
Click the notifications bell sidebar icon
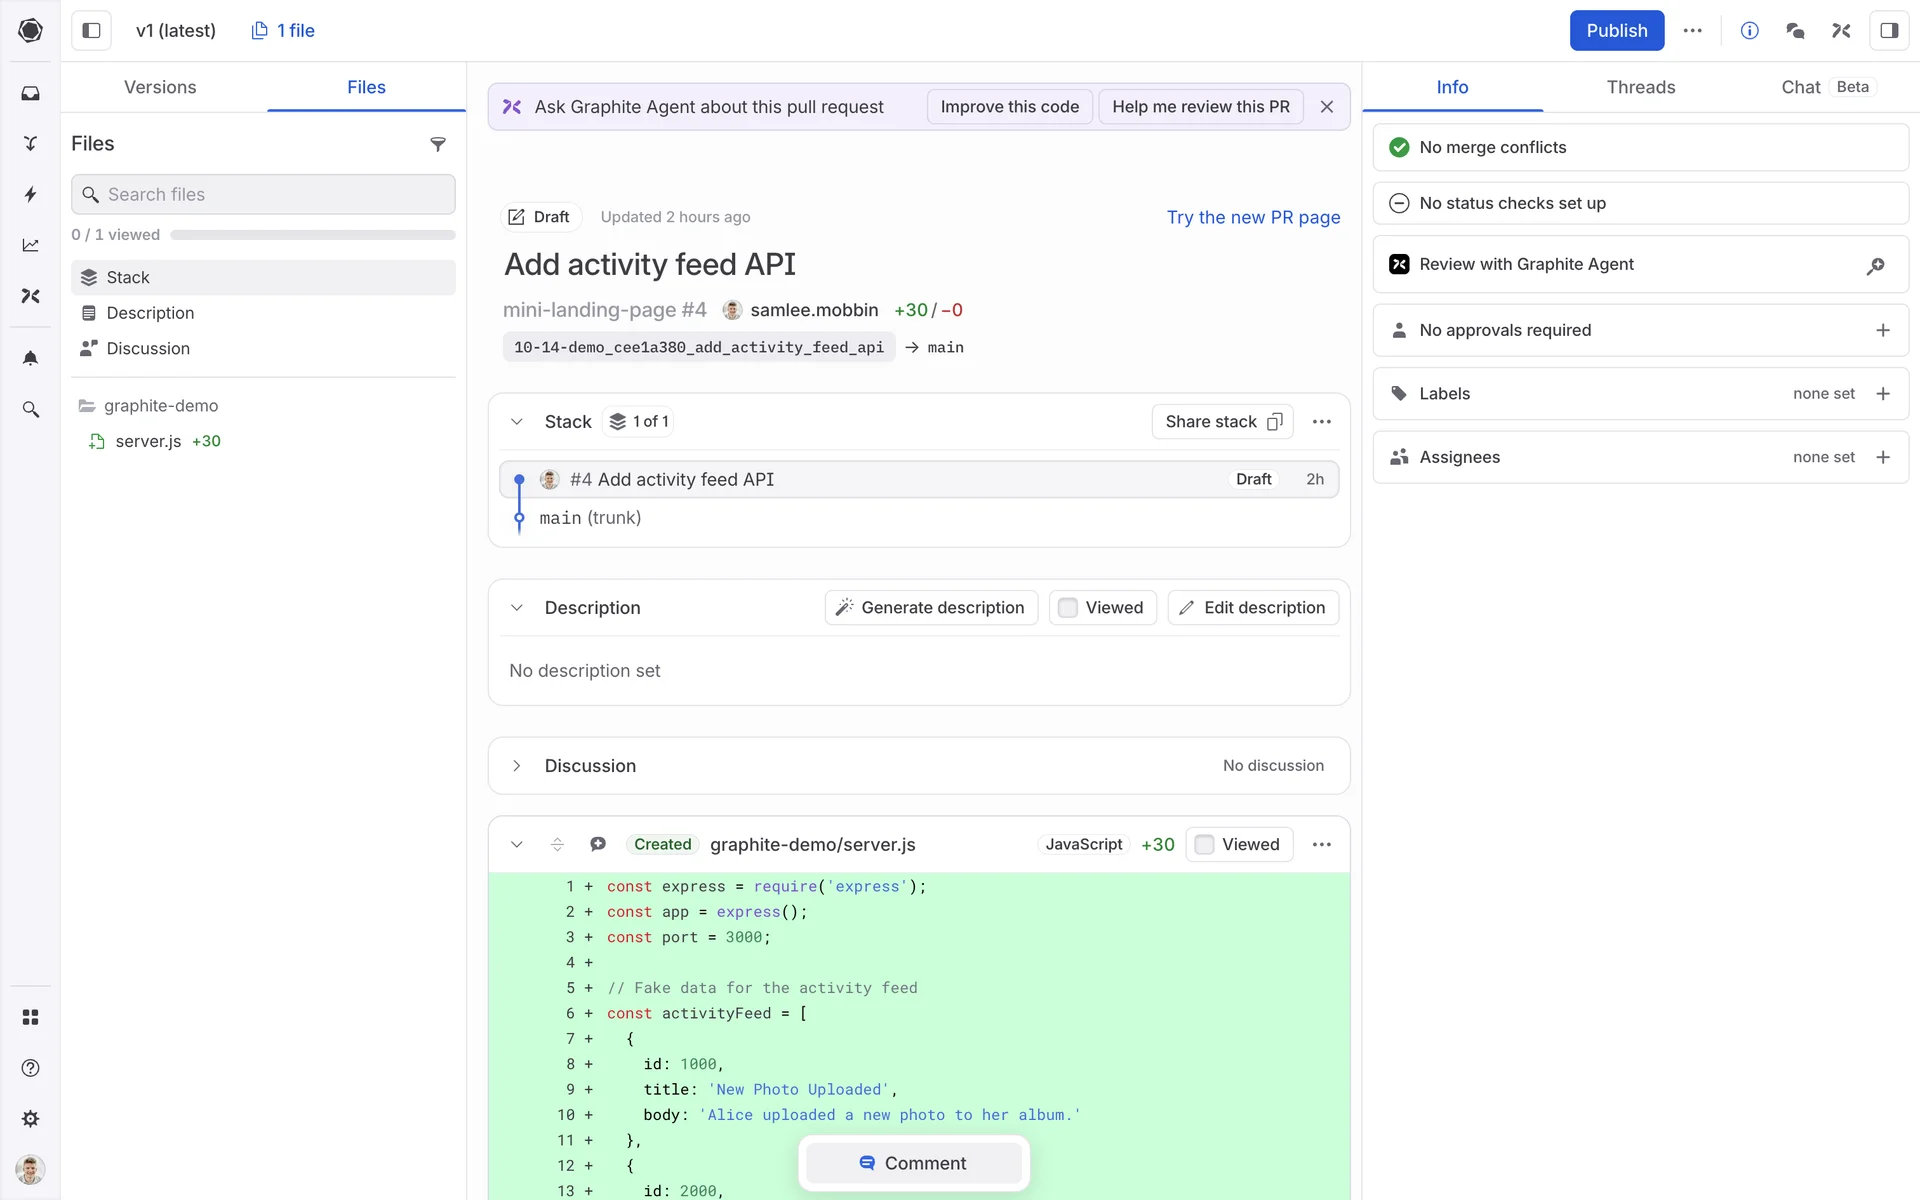[x=30, y=358]
